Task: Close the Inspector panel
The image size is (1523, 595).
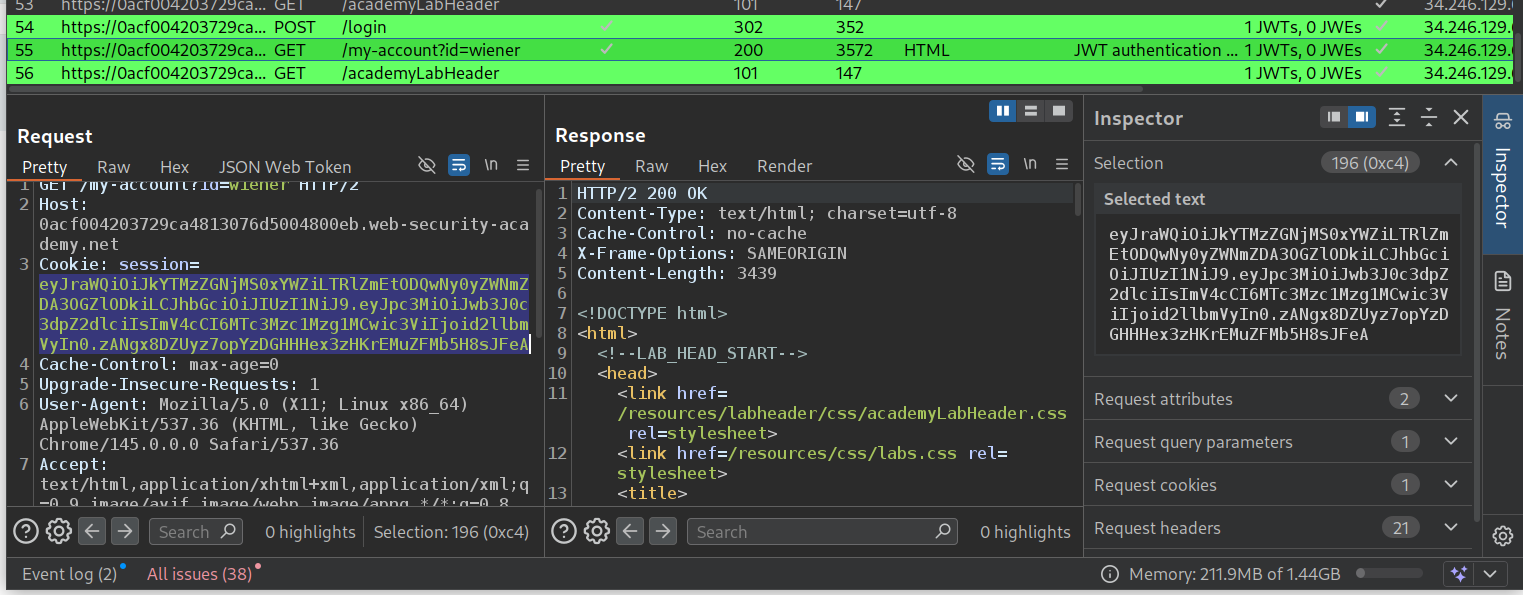Action: click(x=1461, y=118)
